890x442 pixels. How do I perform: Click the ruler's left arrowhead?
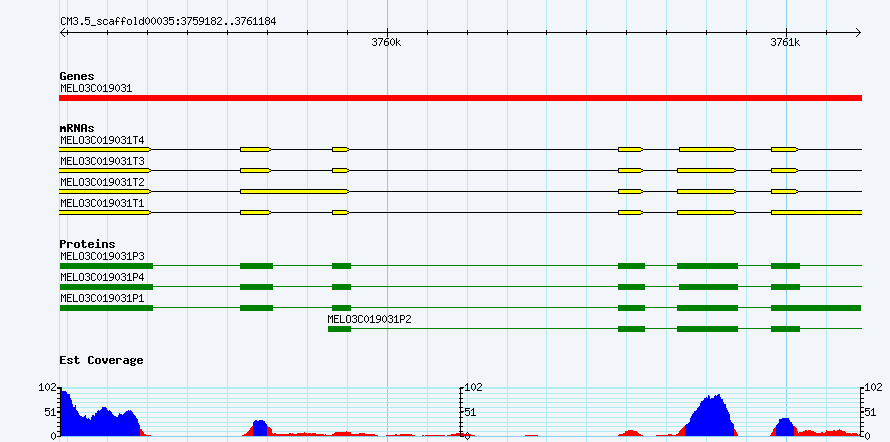[x=64, y=32]
